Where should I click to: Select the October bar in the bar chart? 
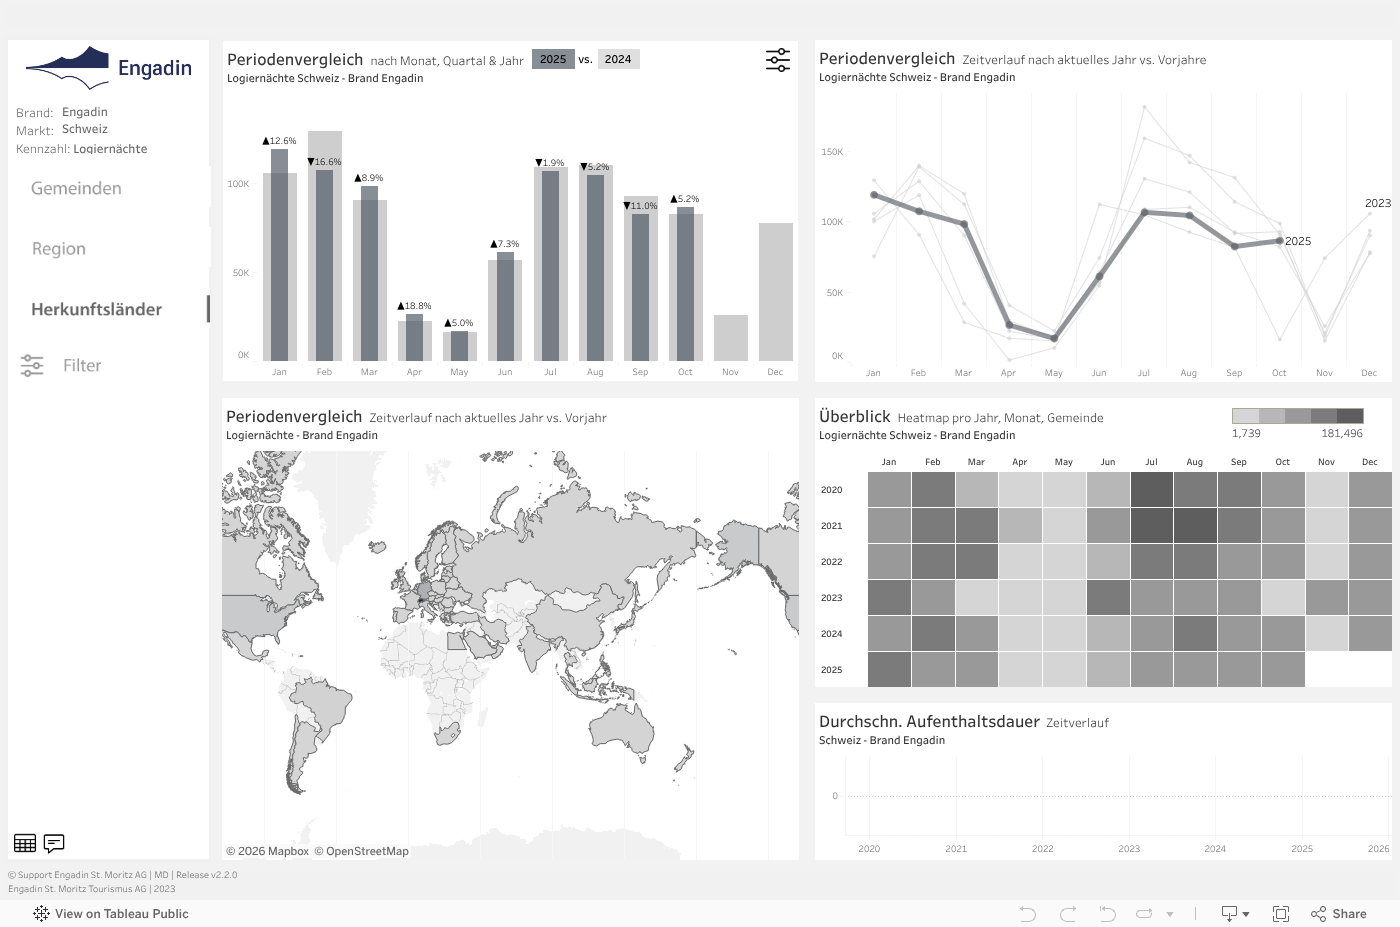point(685,284)
